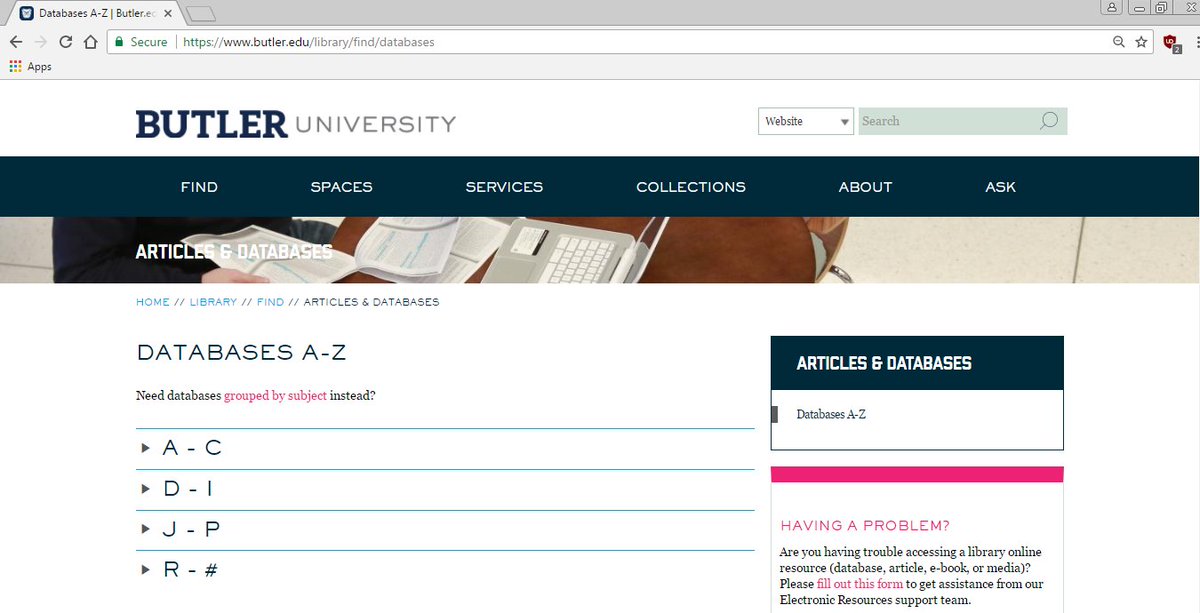
Task: Click the site search magnifier icon
Action: point(1048,121)
